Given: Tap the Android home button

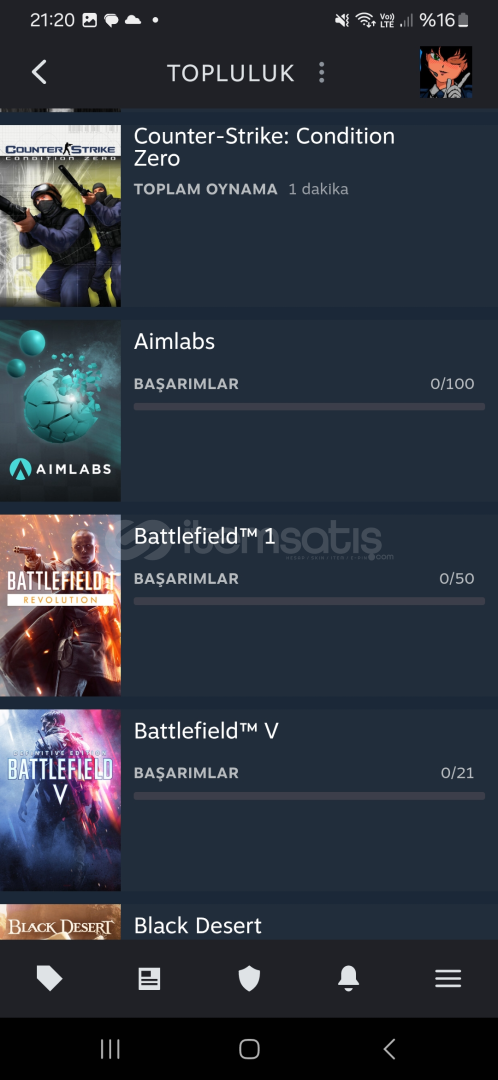Looking at the screenshot, I should click(249, 1049).
